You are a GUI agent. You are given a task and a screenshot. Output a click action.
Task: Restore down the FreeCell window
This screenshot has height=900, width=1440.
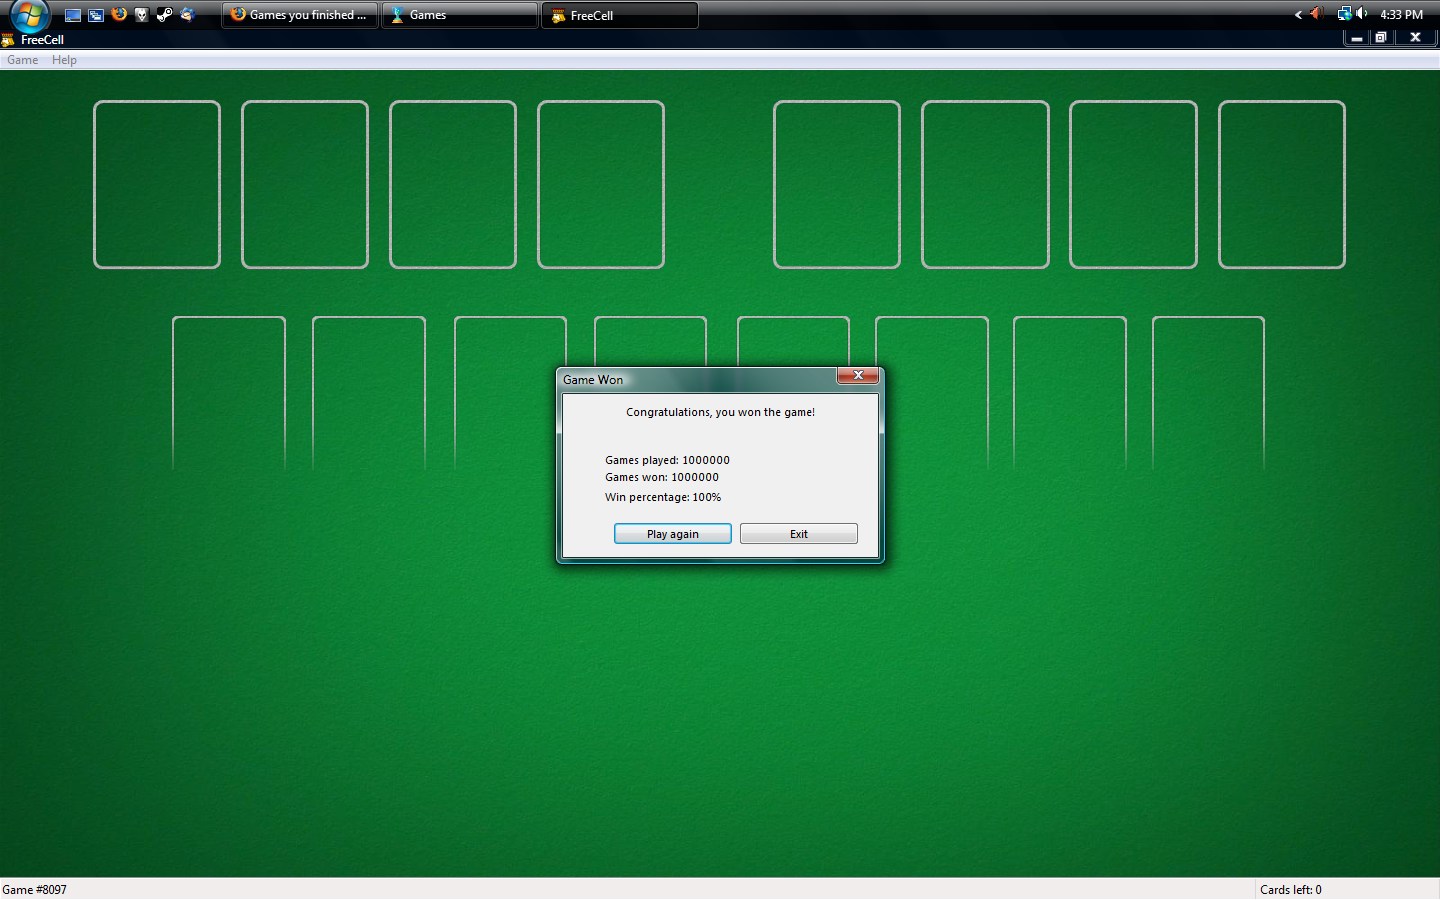(1381, 38)
